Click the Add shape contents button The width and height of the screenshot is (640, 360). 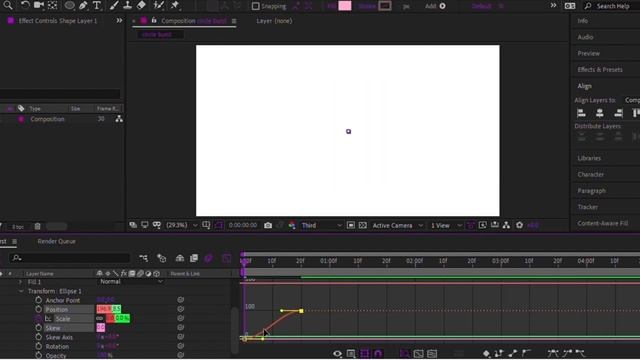coord(442,6)
